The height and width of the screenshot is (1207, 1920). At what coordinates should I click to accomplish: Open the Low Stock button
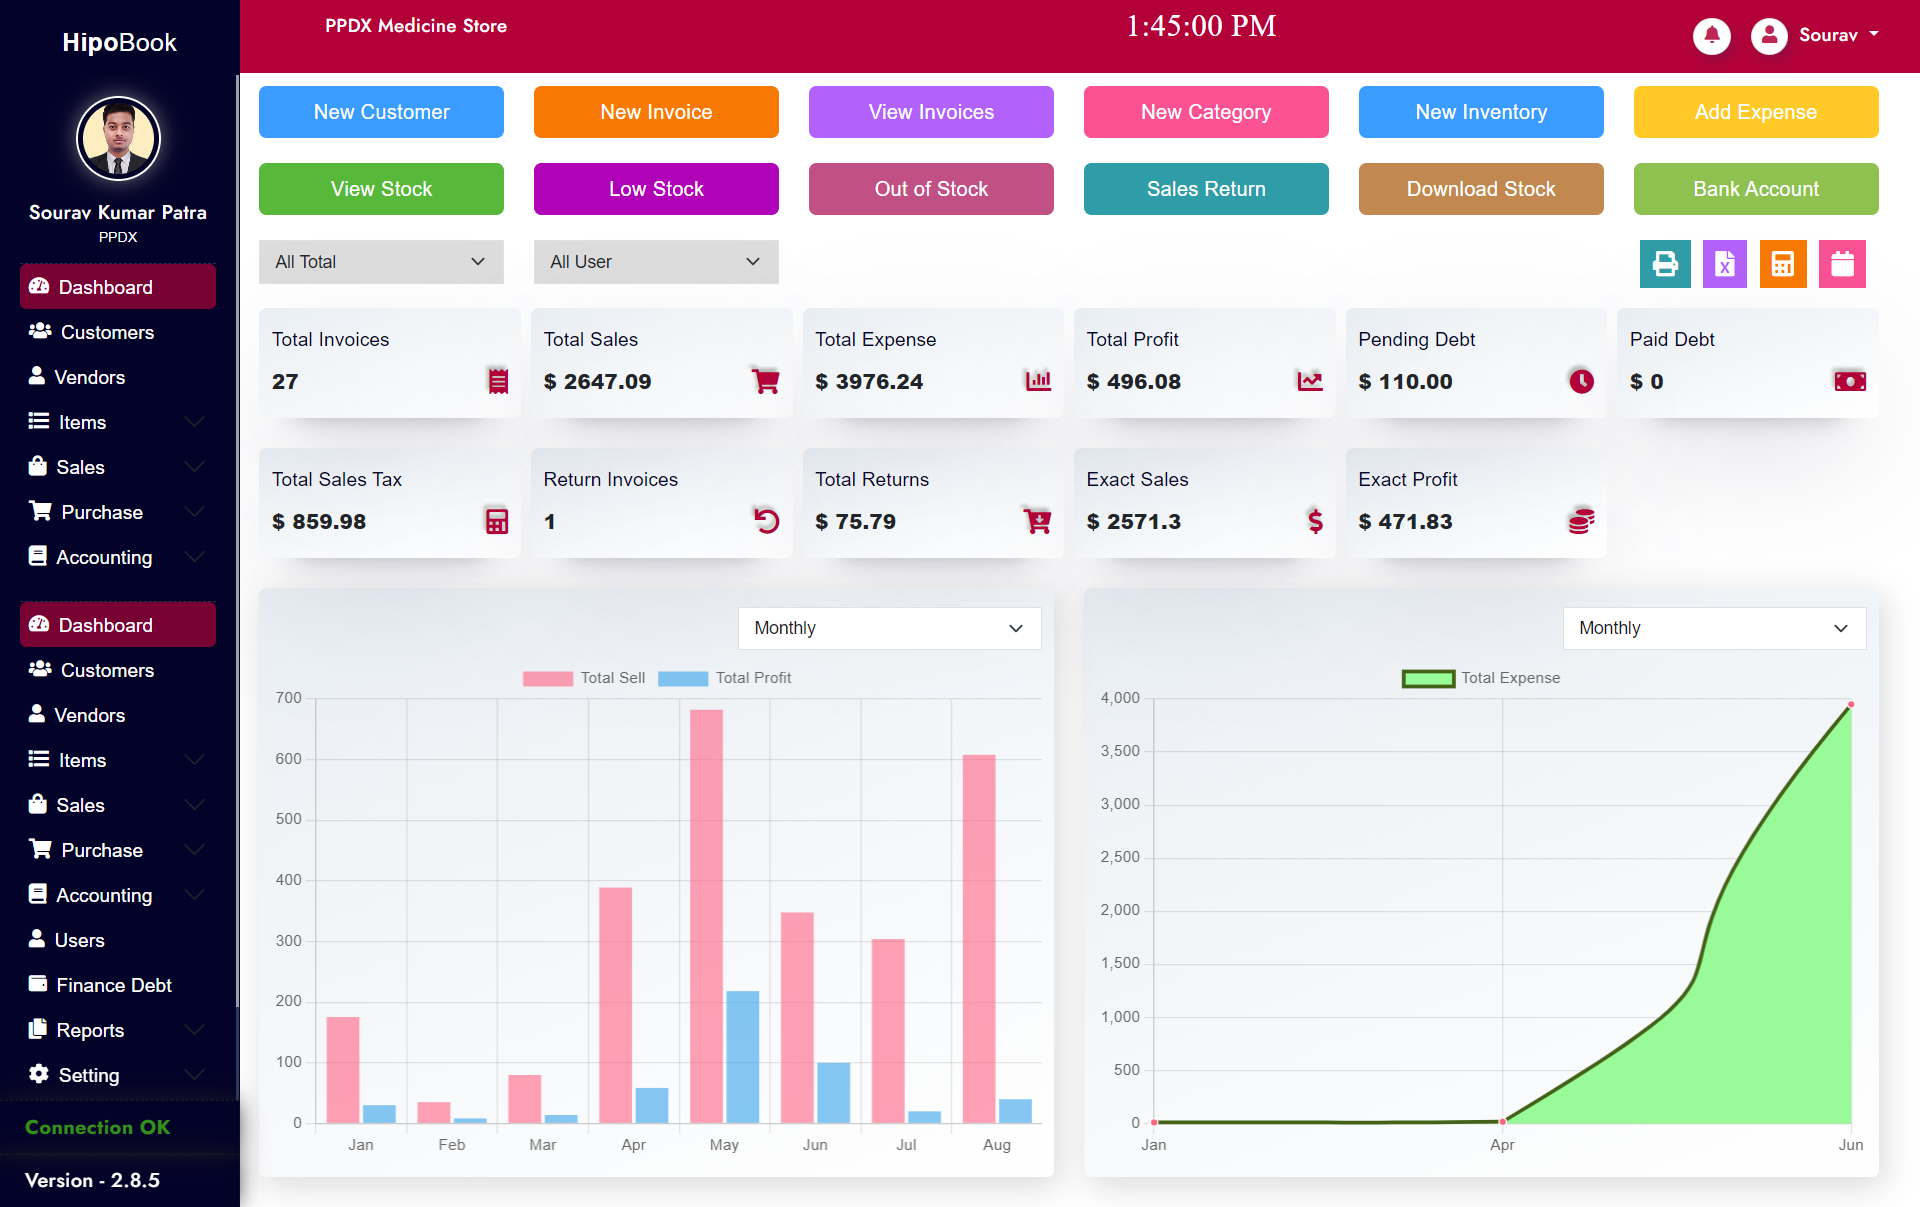(656, 189)
